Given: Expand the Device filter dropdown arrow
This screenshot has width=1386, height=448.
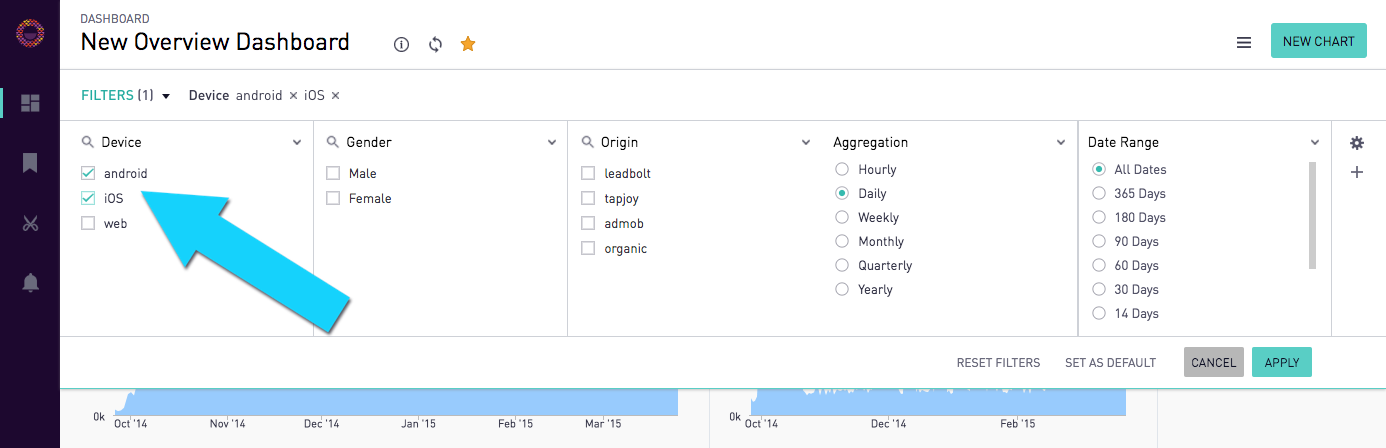Looking at the screenshot, I should (x=297, y=143).
